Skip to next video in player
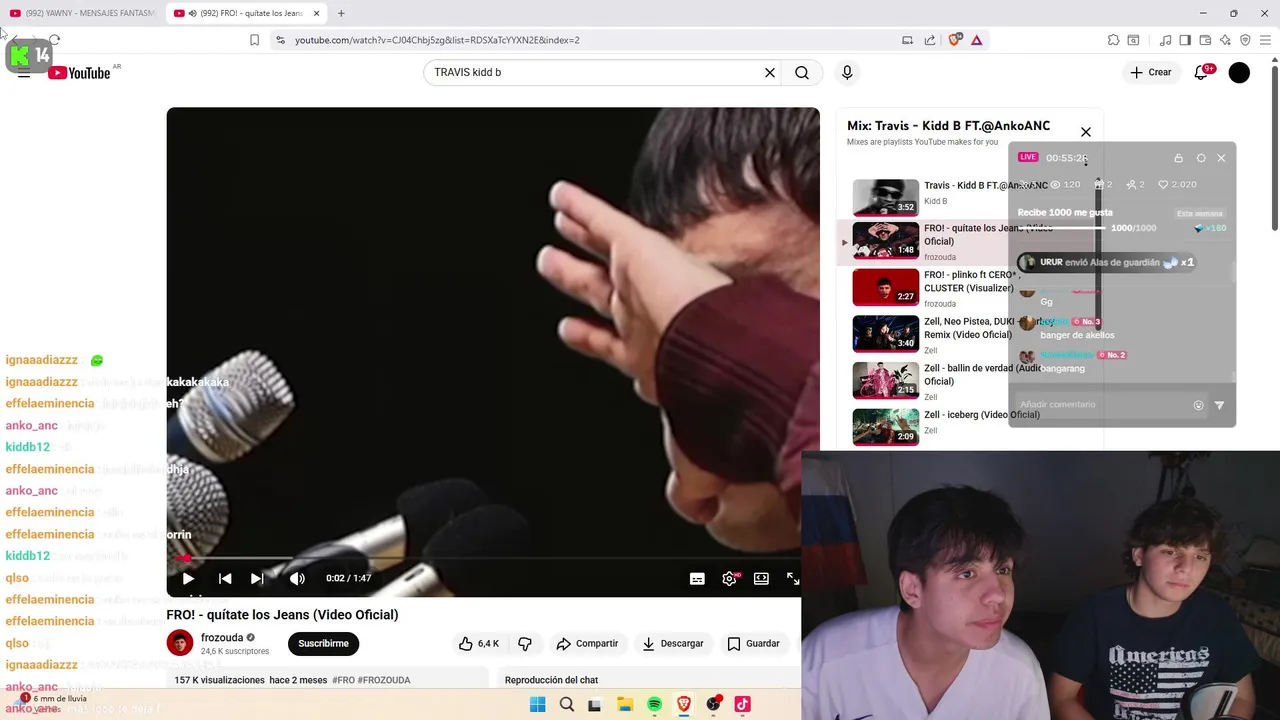Image resolution: width=1280 pixels, height=720 pixels. pos(257,578)
